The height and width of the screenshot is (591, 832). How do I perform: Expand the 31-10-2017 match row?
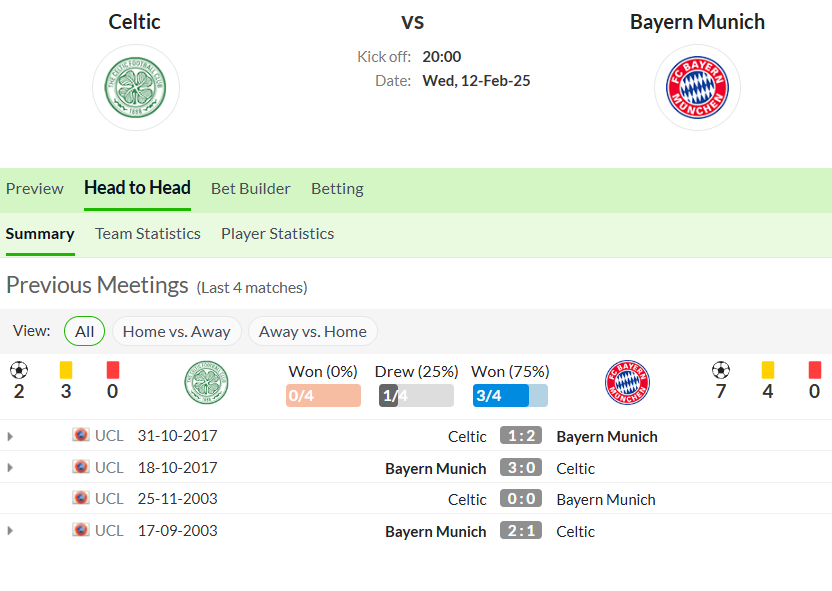[x=10, y=437]
